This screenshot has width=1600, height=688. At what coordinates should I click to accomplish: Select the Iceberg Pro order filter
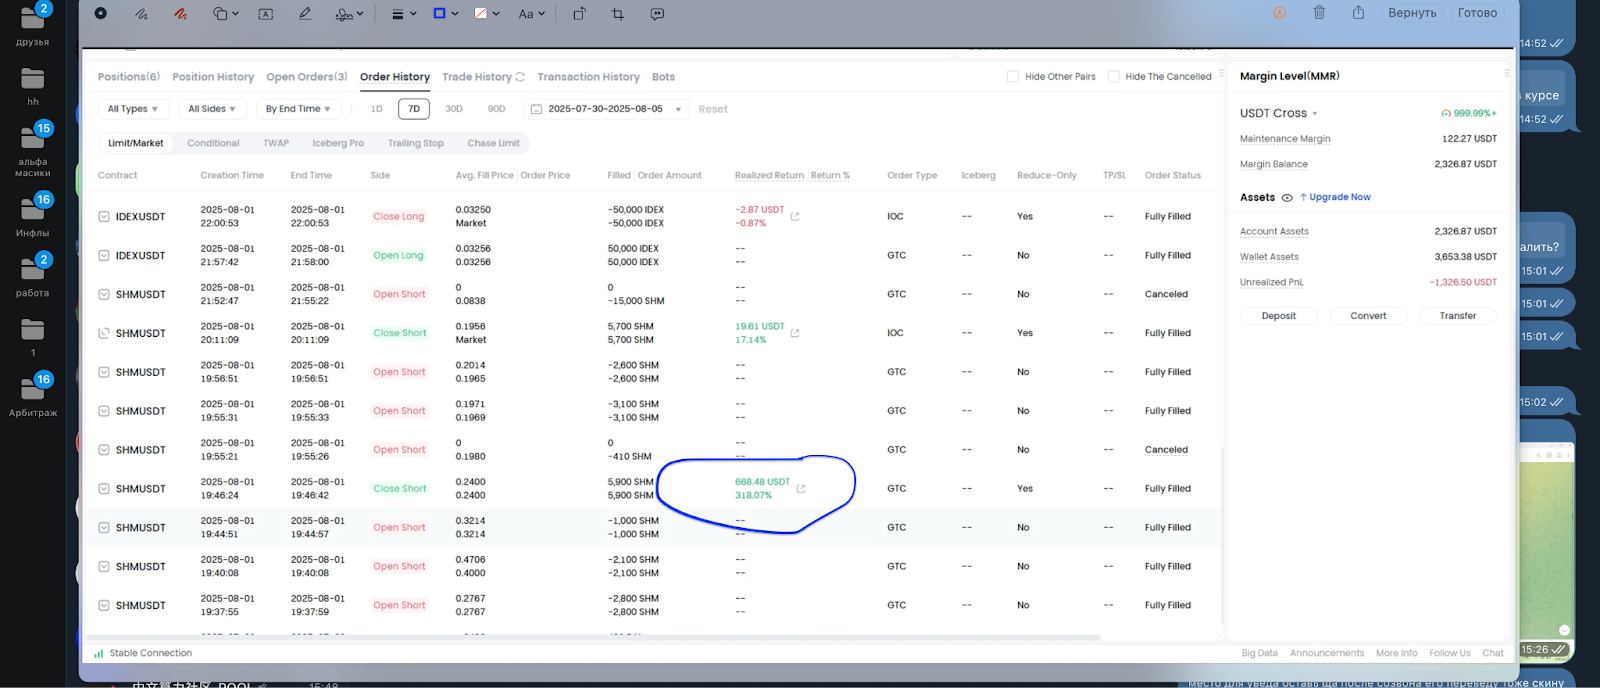[338, 143]
